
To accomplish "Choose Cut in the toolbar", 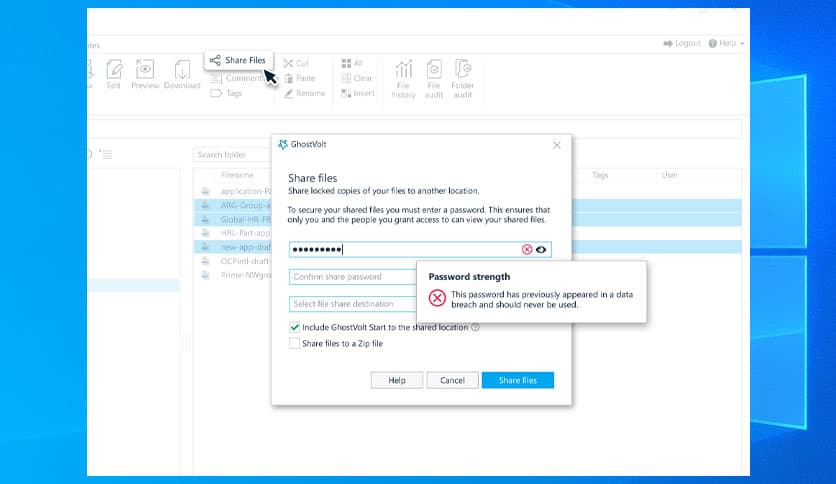I will tap(296, 63).
